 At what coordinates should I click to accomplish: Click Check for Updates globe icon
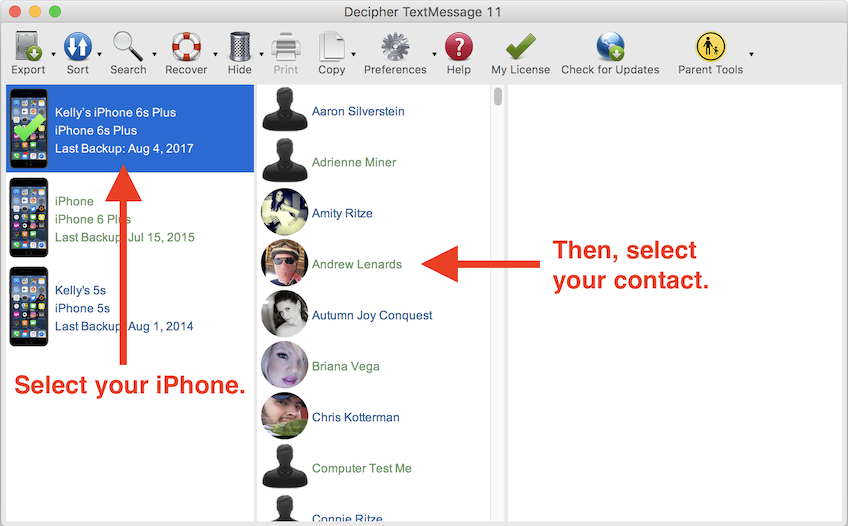pyautogui.click(x=610, y=47)
